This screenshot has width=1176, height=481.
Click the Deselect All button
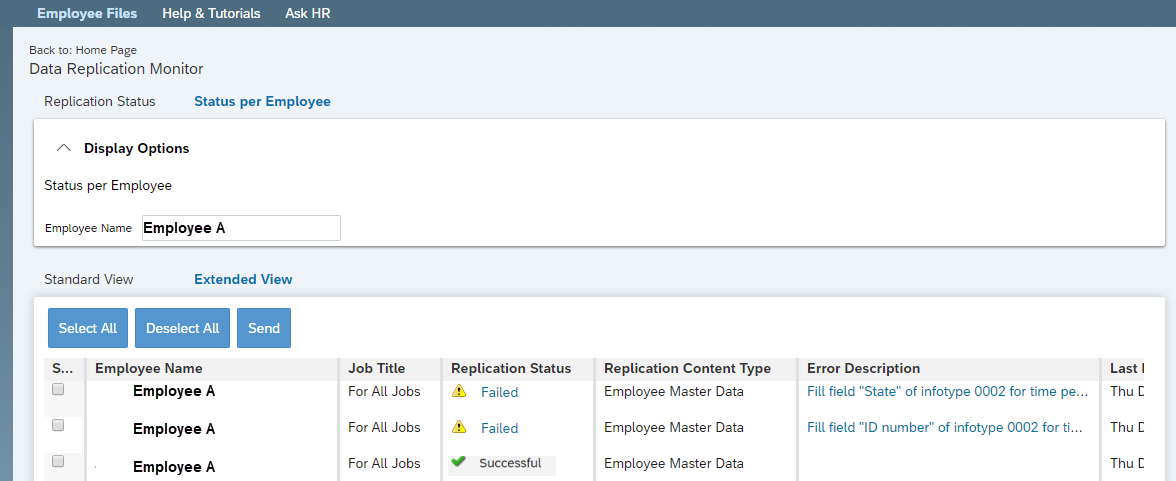point(182,328)
